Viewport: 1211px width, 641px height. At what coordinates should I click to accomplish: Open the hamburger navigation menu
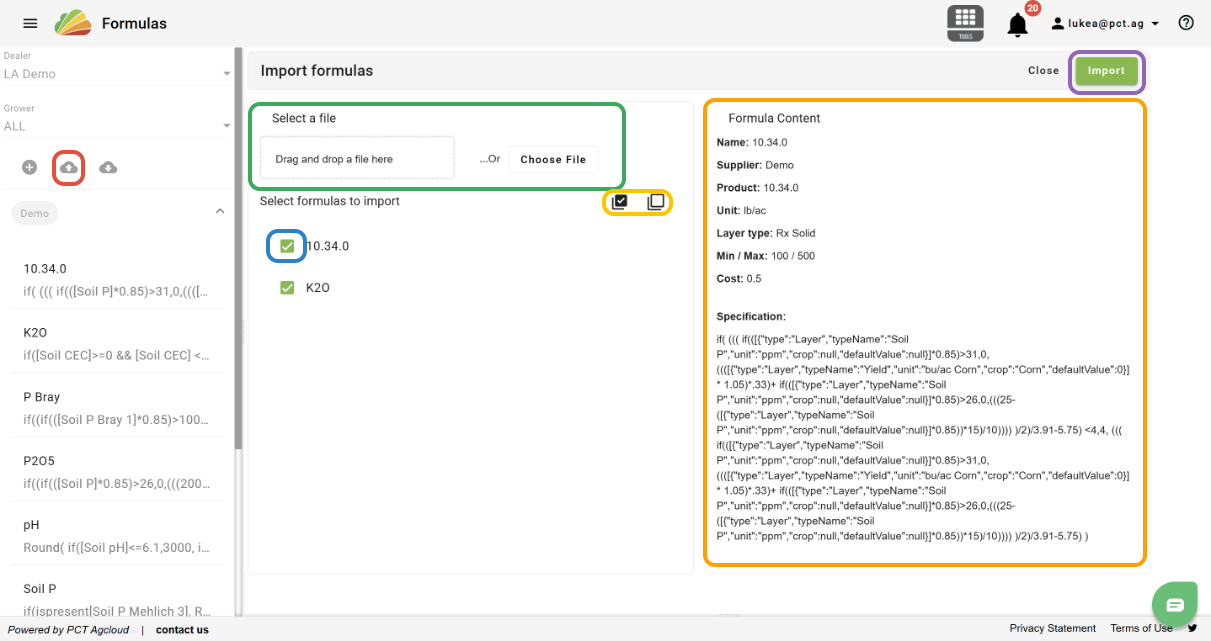tap(30, 23)
